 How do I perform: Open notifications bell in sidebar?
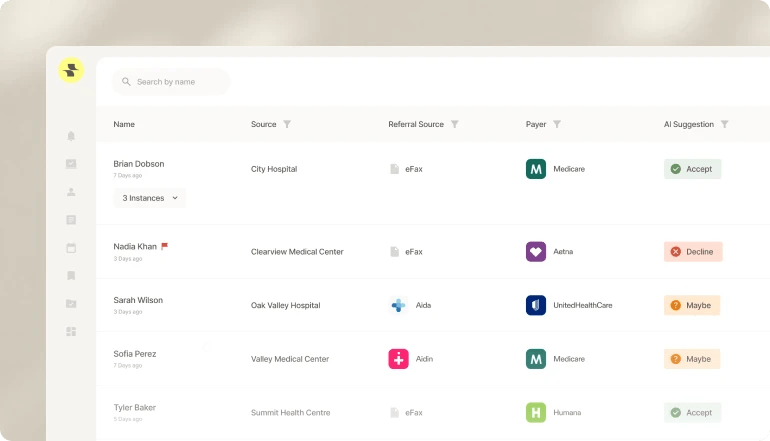(71, 136)
